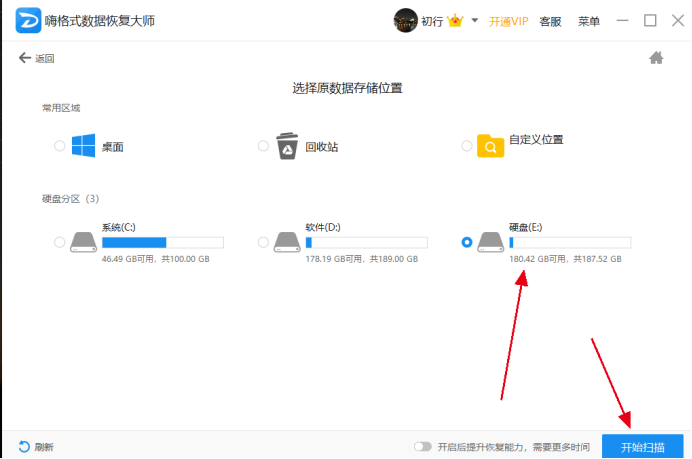Click 返回 to go back
The height and width of the screenshot is (459, 692).
pyautogui.click(x=36, y=58)
